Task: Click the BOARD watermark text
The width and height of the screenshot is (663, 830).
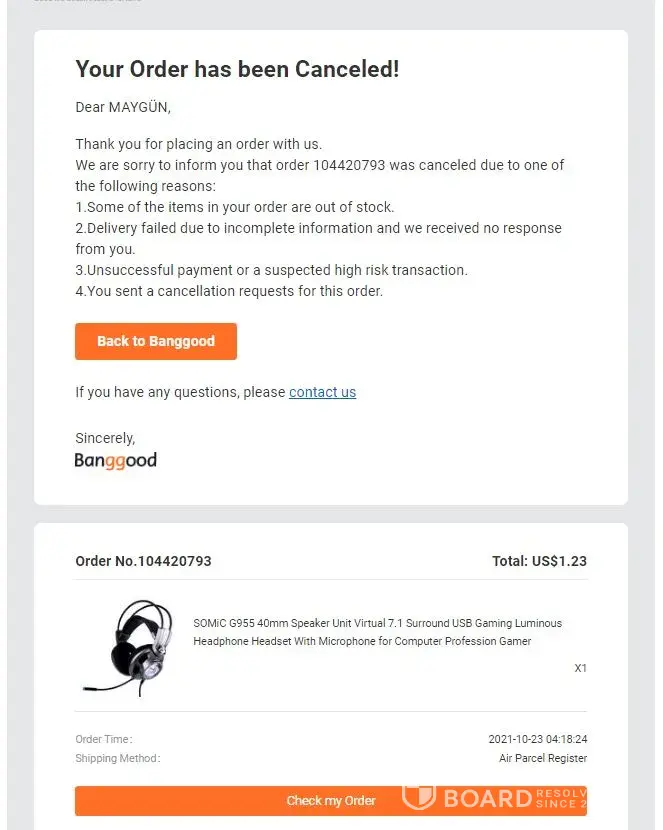Action: coord(487,798)
